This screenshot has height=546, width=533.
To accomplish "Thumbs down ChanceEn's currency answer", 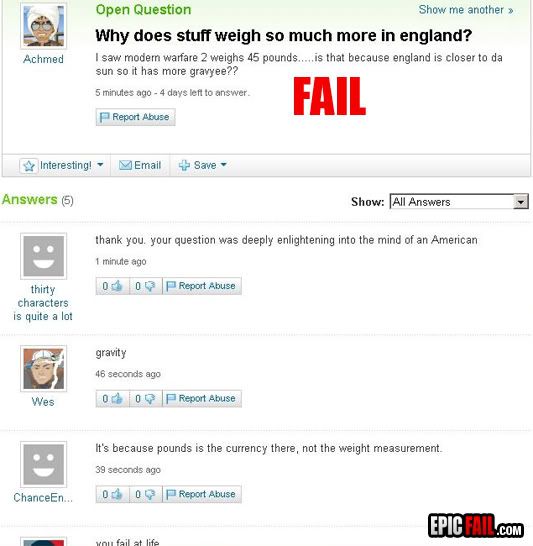I will point(146,494).
